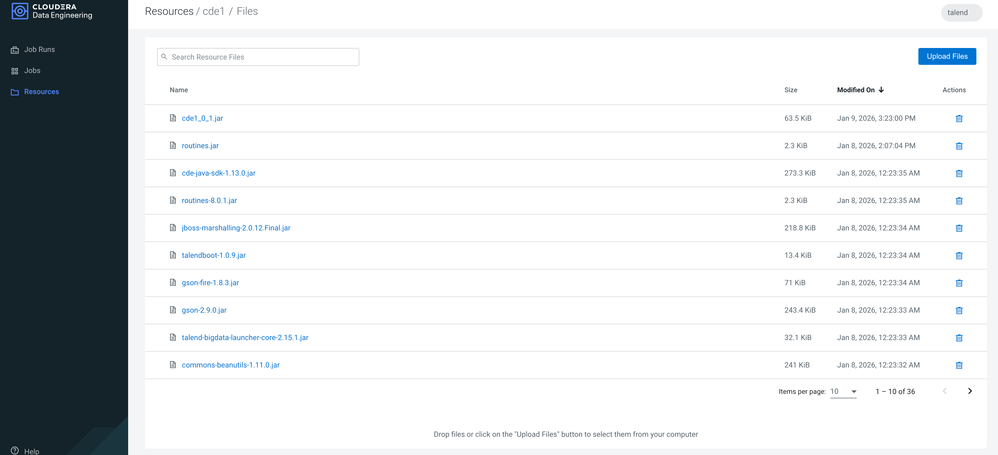
Task: Click the Upload Files button
Action: pyautogui.click(x=947, y=57)
